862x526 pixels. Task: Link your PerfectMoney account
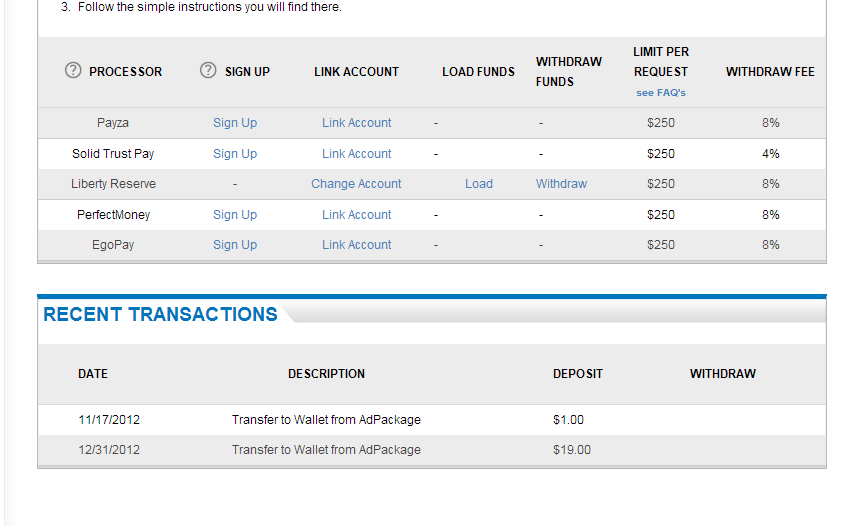357,215
